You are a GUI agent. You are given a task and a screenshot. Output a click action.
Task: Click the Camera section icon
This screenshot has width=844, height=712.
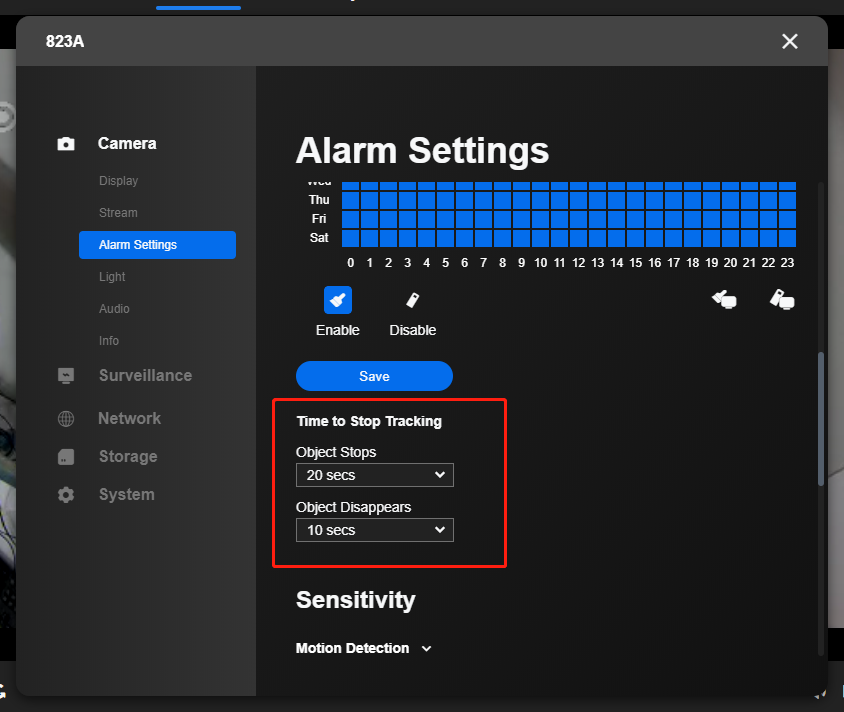(x=66, y=144)
